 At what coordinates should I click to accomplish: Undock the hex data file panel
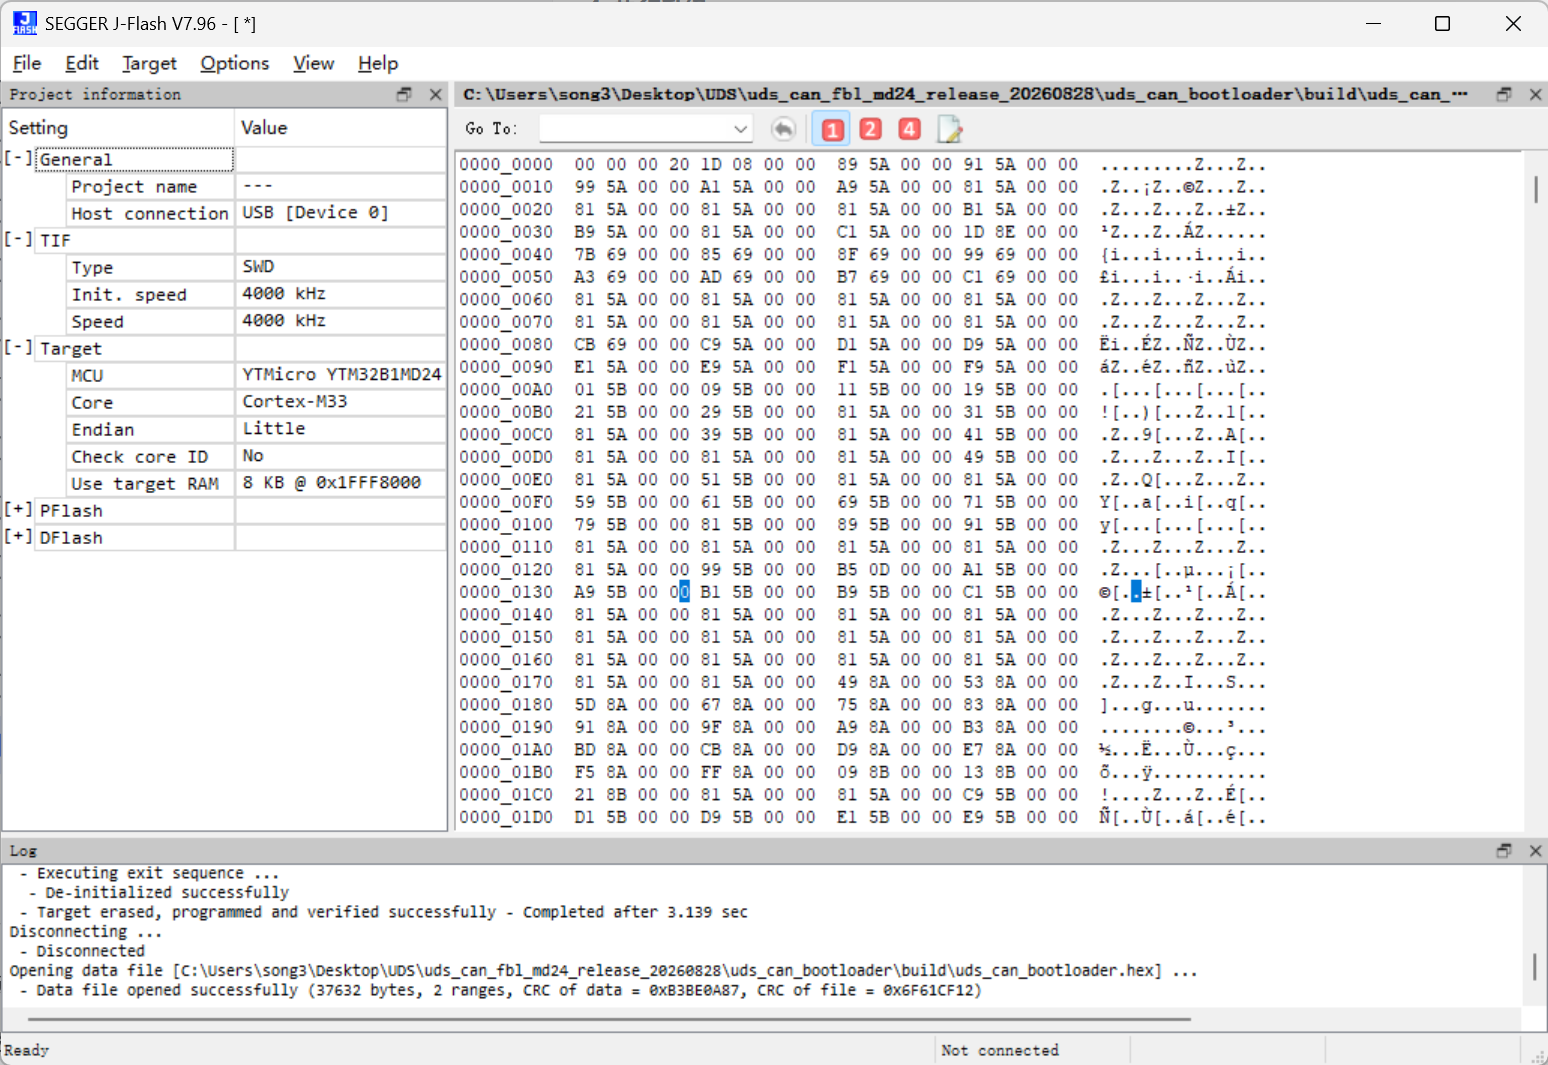pyautogui.click(x=1504, y=94)
